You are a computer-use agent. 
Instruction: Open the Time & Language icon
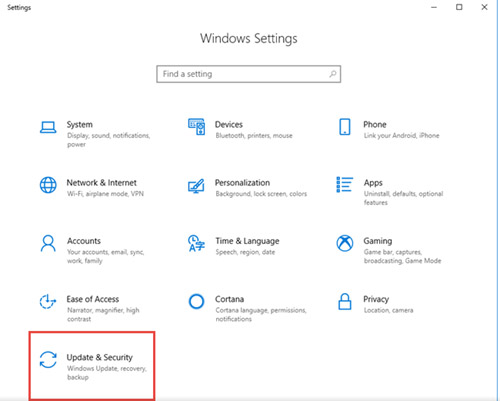pyautogui.click(x=196, y=243)
